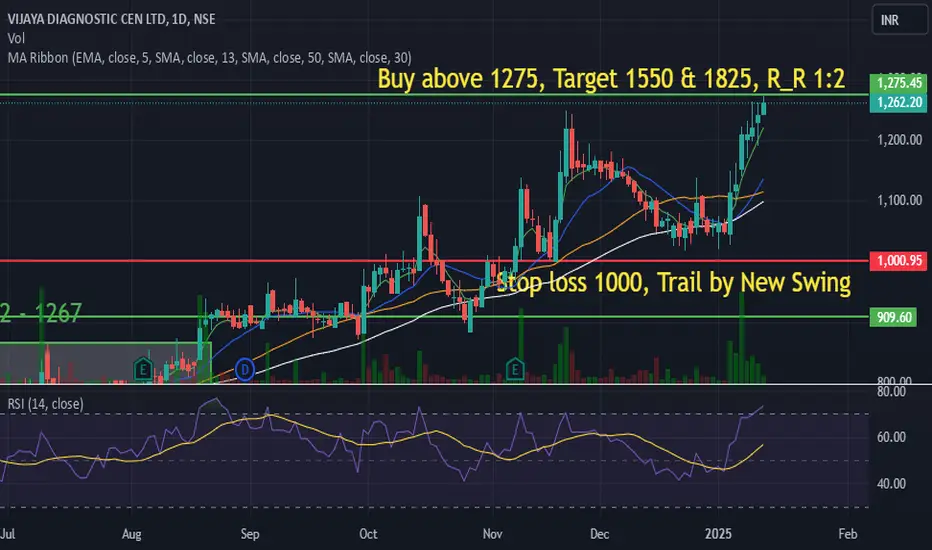Click the Dec label on time axis
The height and width of the screenshot is (550, 932).
[x=599, y=534]
